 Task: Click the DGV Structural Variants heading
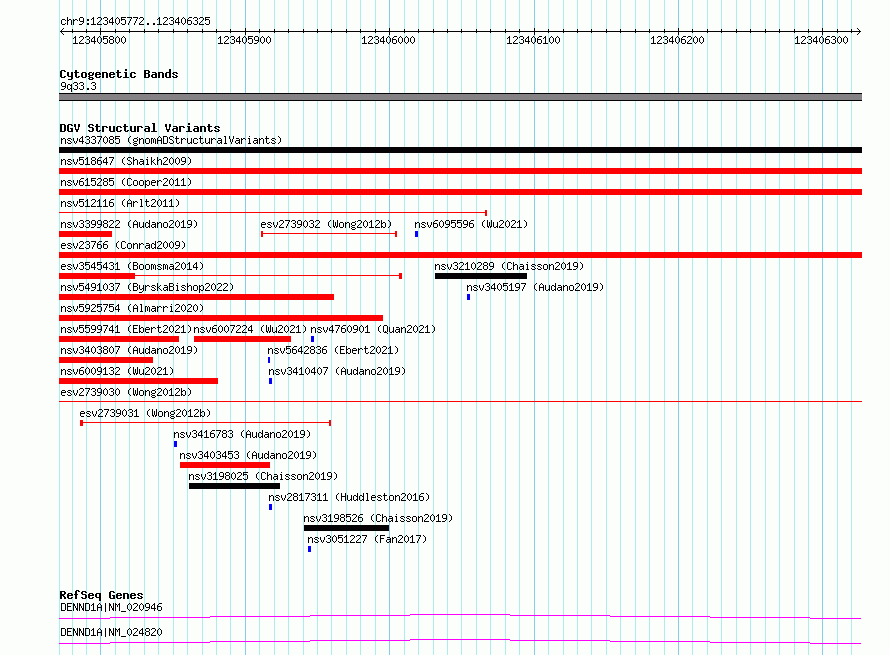pos(140,128)
